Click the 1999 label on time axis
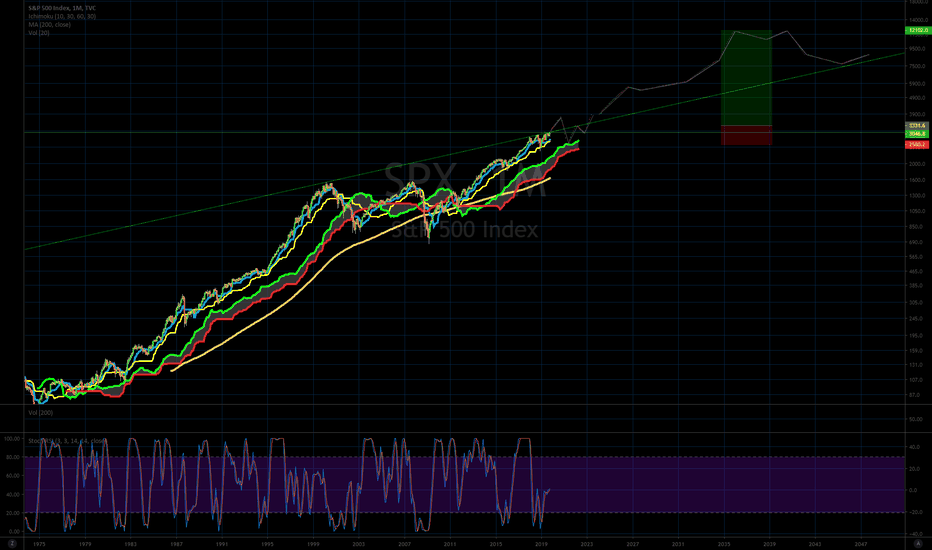The height and width of the screenshot is (550, 932). tap(313, 544)
